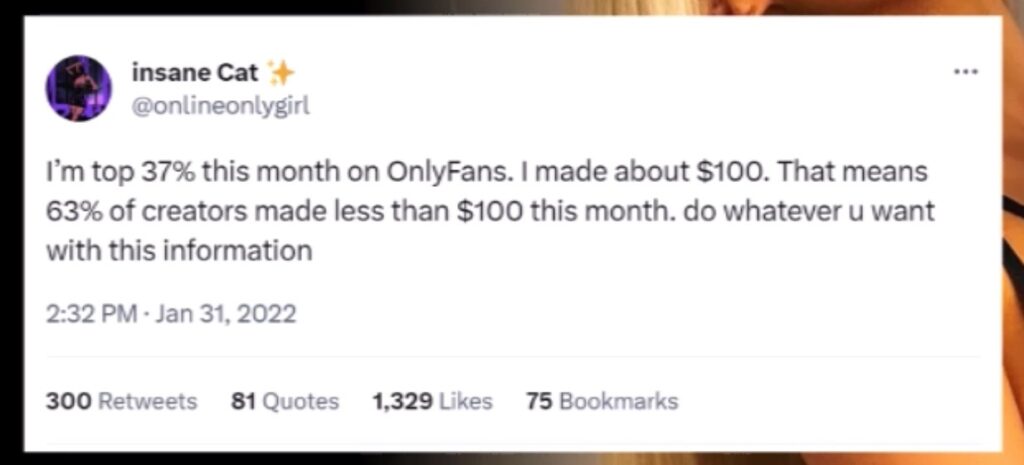
Task: Show the 1,329 Likes list
Action: pos(432,401)
